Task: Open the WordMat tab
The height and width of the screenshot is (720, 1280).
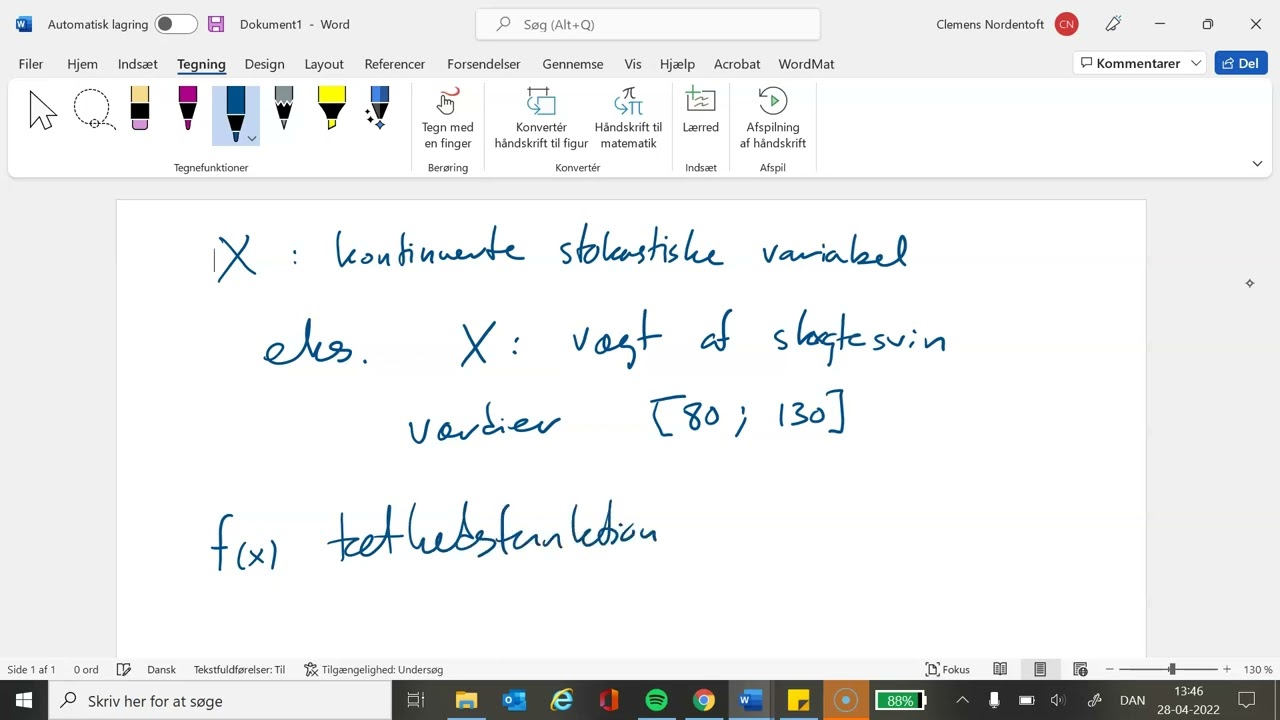Action: pos(806,64)
